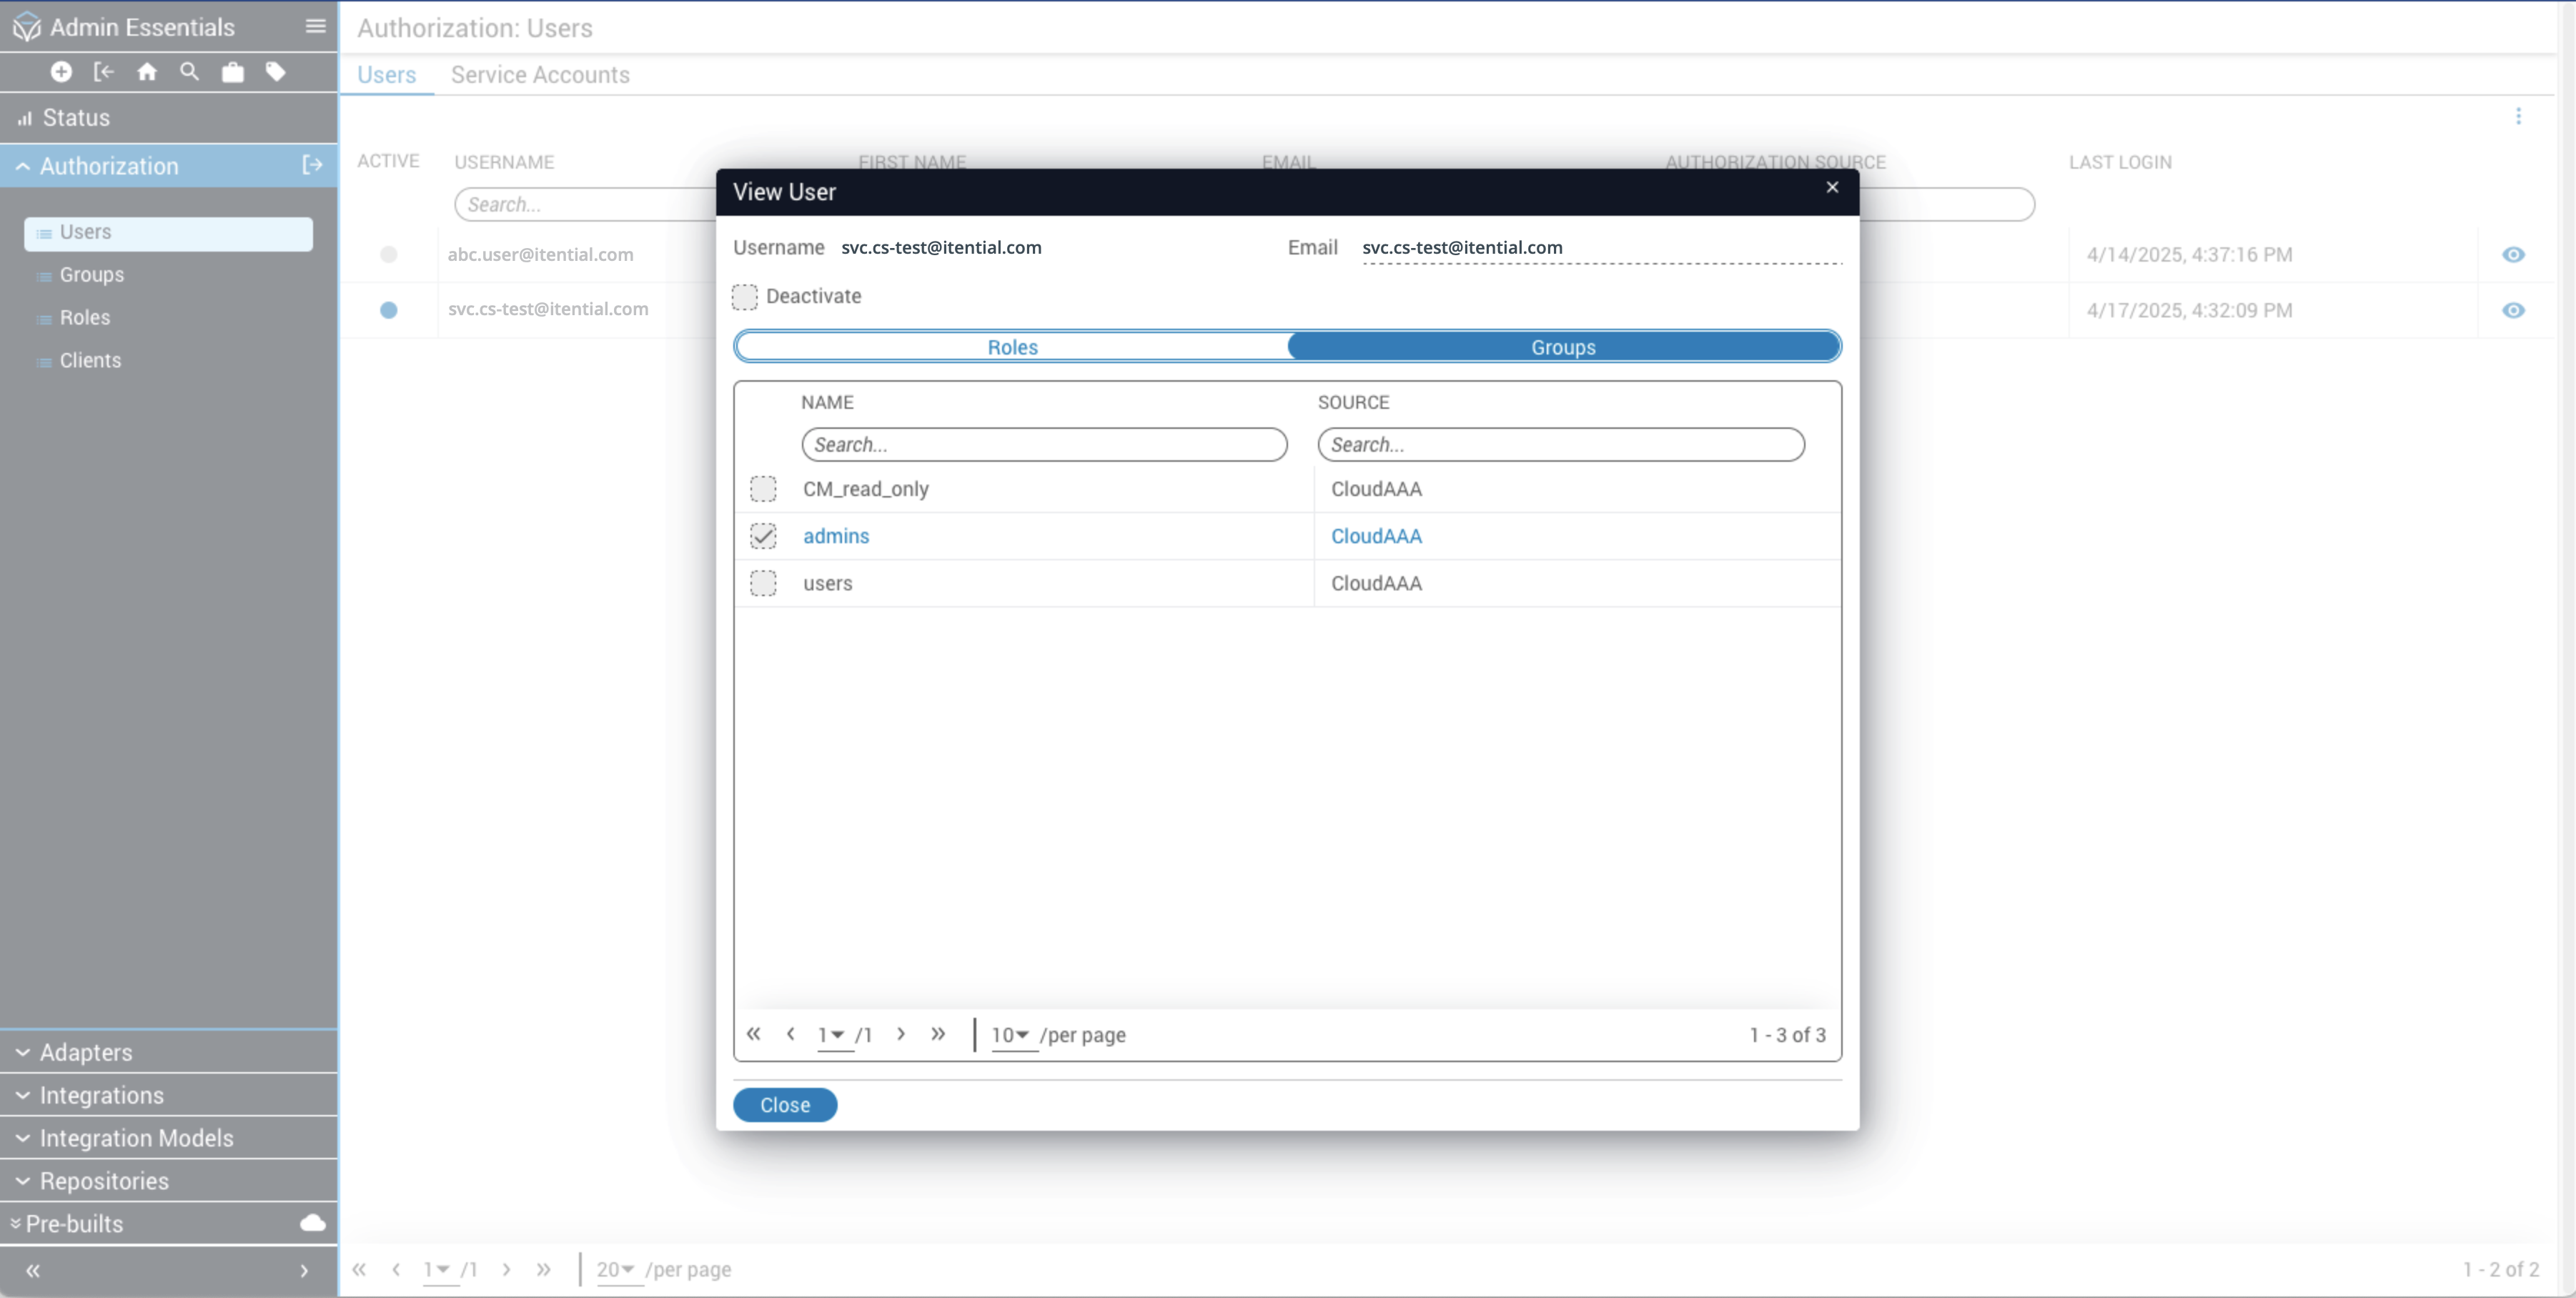Click the cloud icon next to Pre-builts

pos(313,1223)
